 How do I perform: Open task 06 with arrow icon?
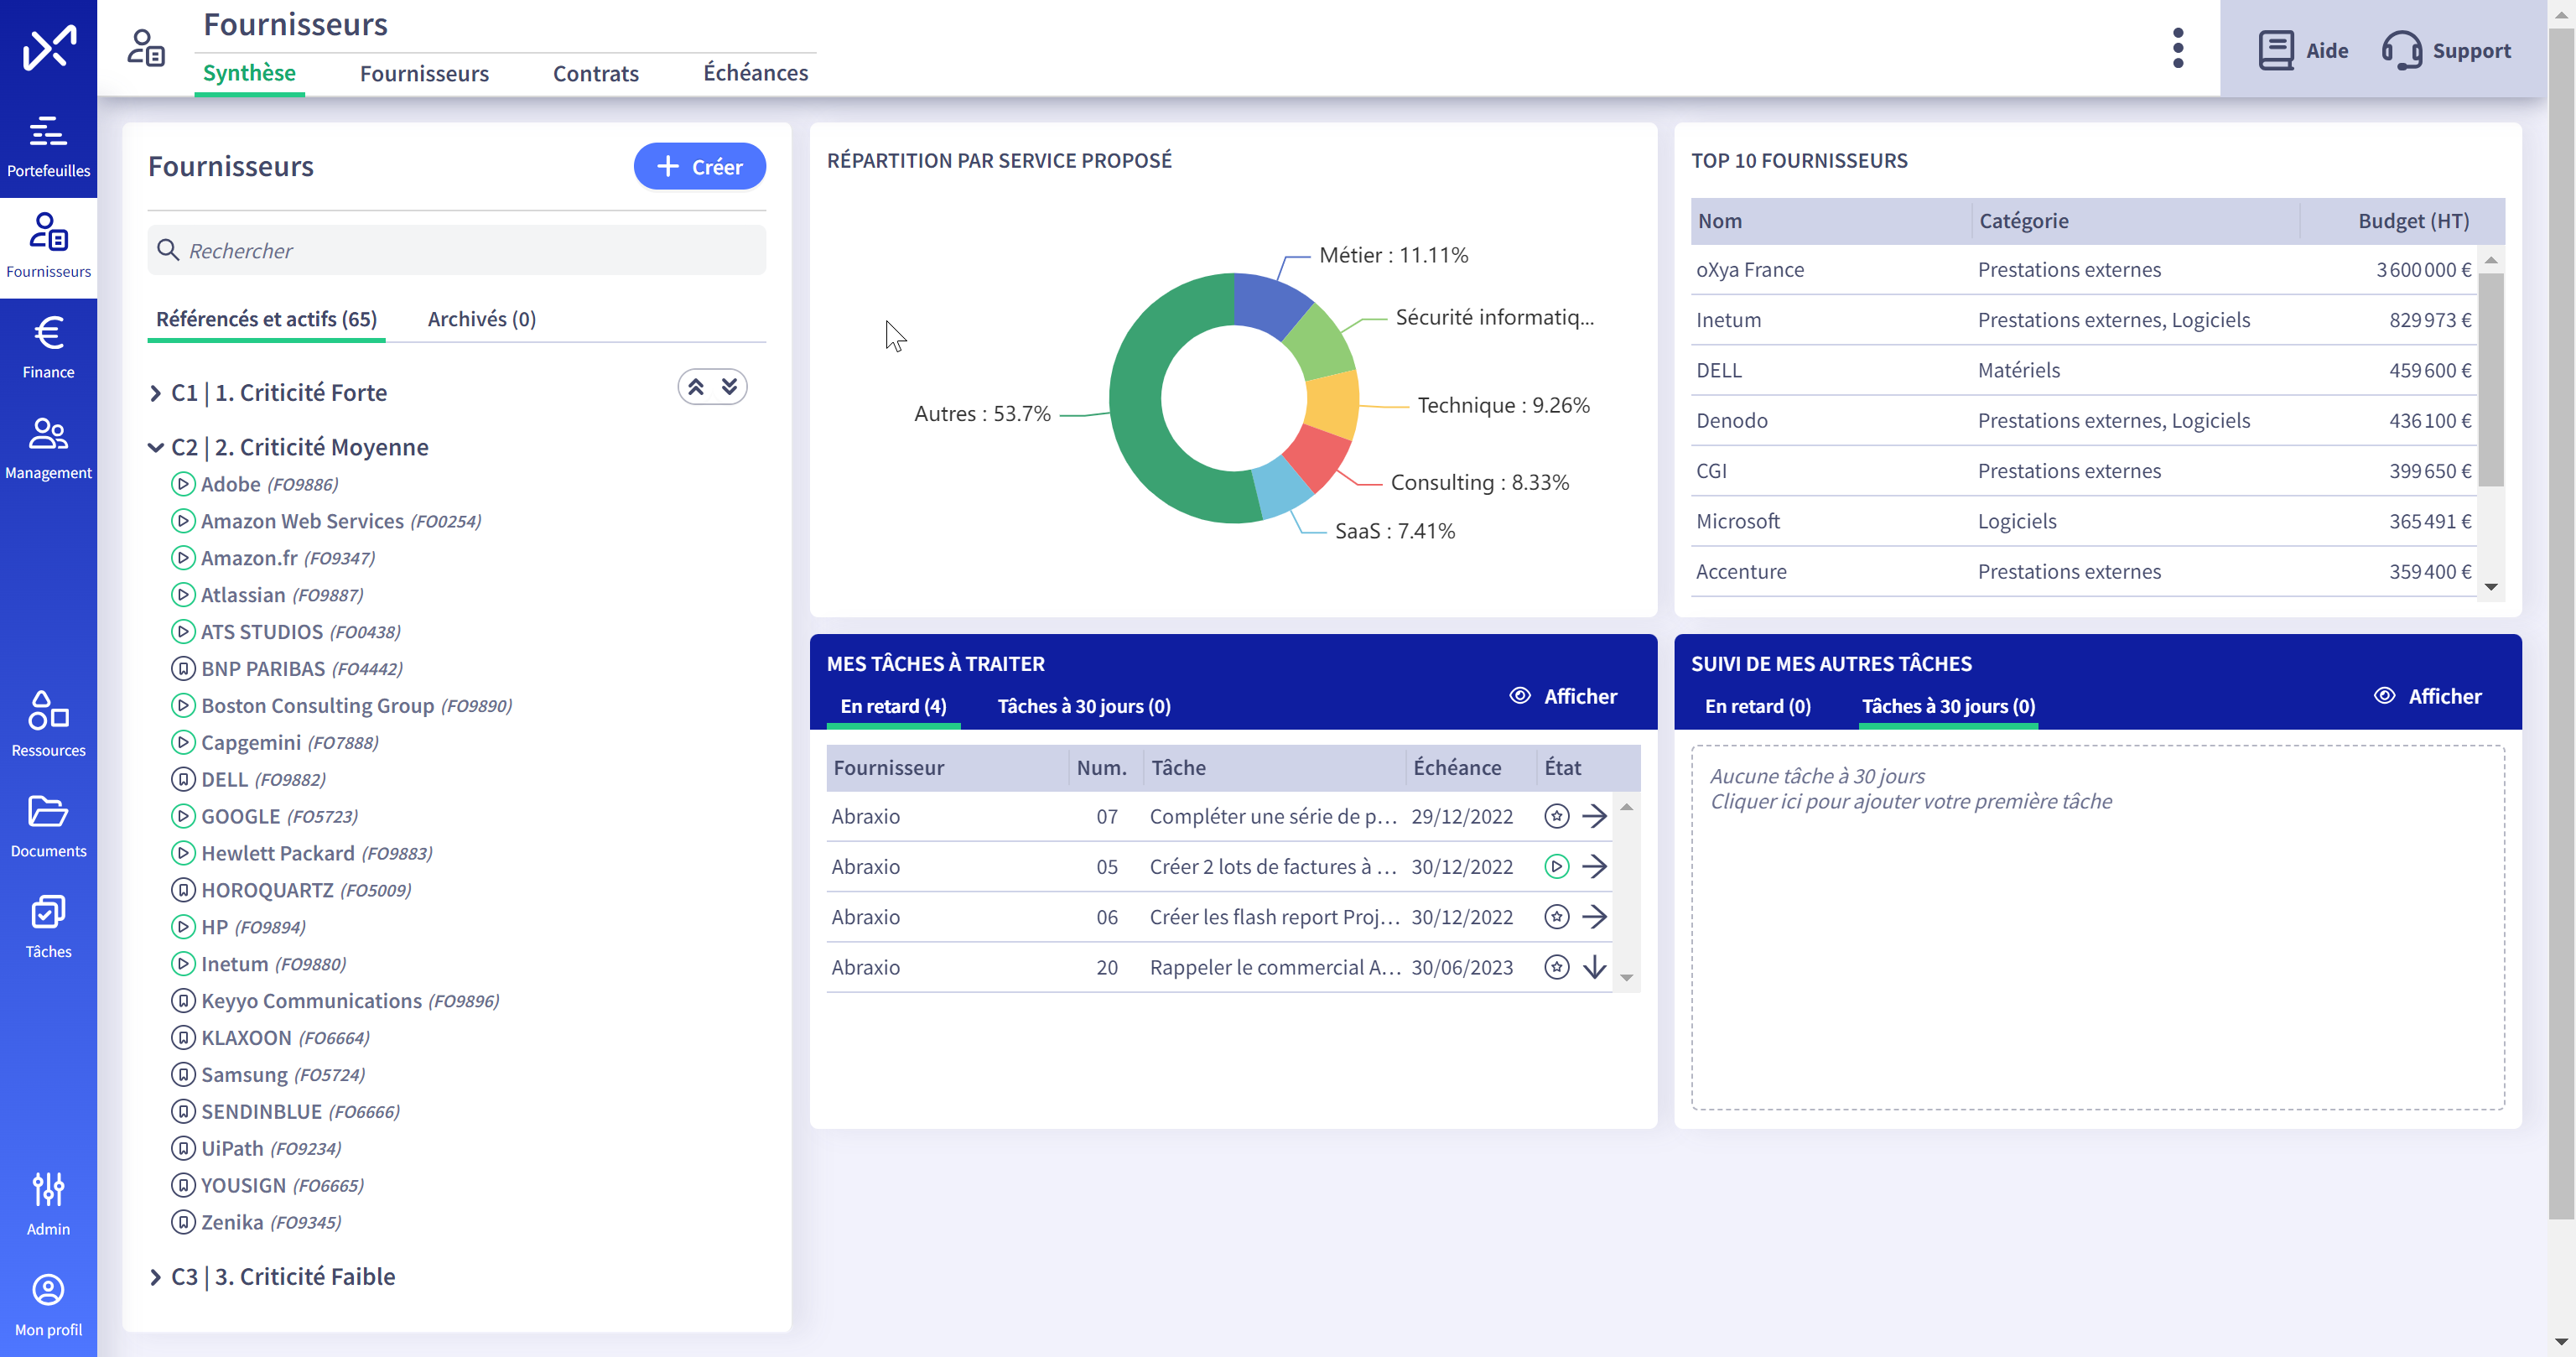(x=1595, y=917)
